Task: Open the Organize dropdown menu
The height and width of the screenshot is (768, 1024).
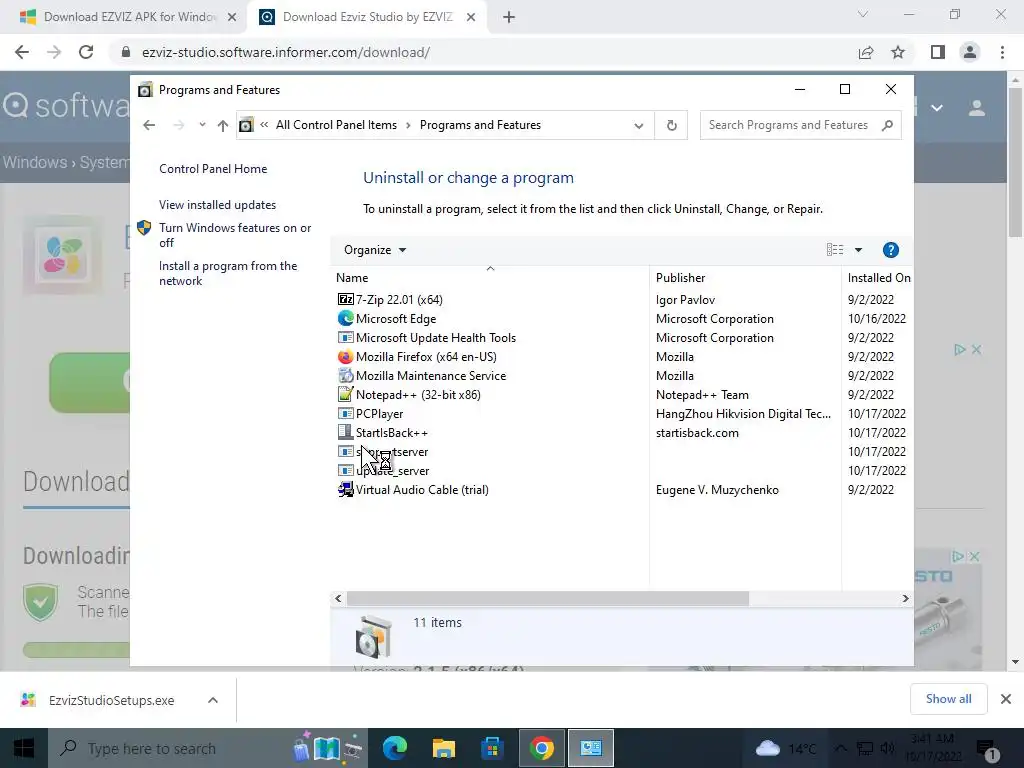Action: pyautogui.click(x=375, y=250)
